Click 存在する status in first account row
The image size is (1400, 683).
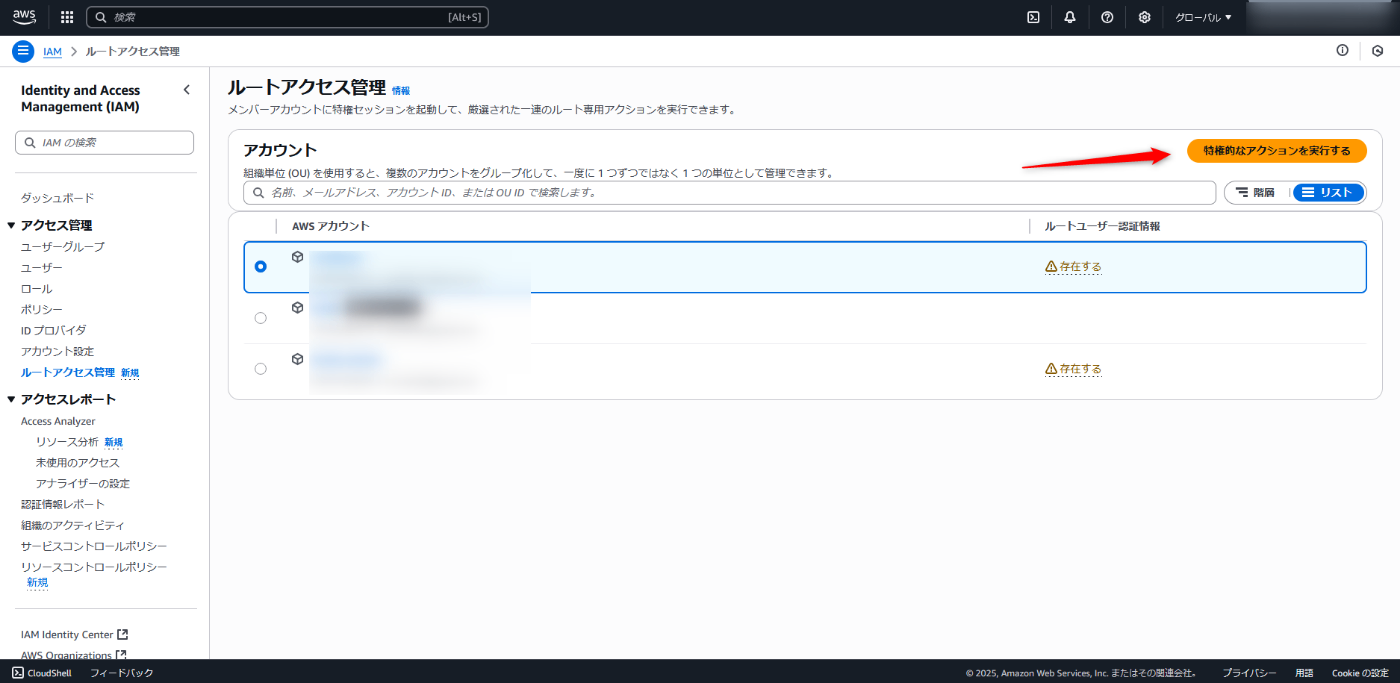coord(1073,267)
